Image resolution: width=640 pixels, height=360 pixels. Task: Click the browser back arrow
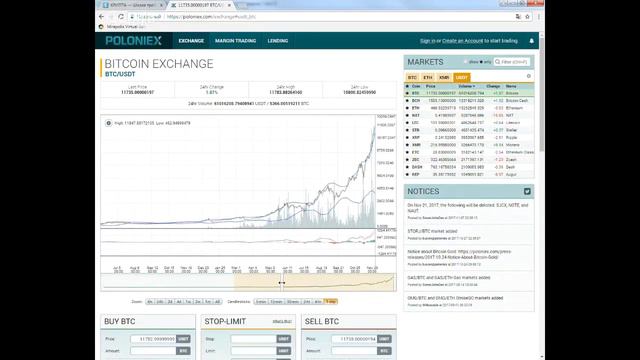point(102,17)
